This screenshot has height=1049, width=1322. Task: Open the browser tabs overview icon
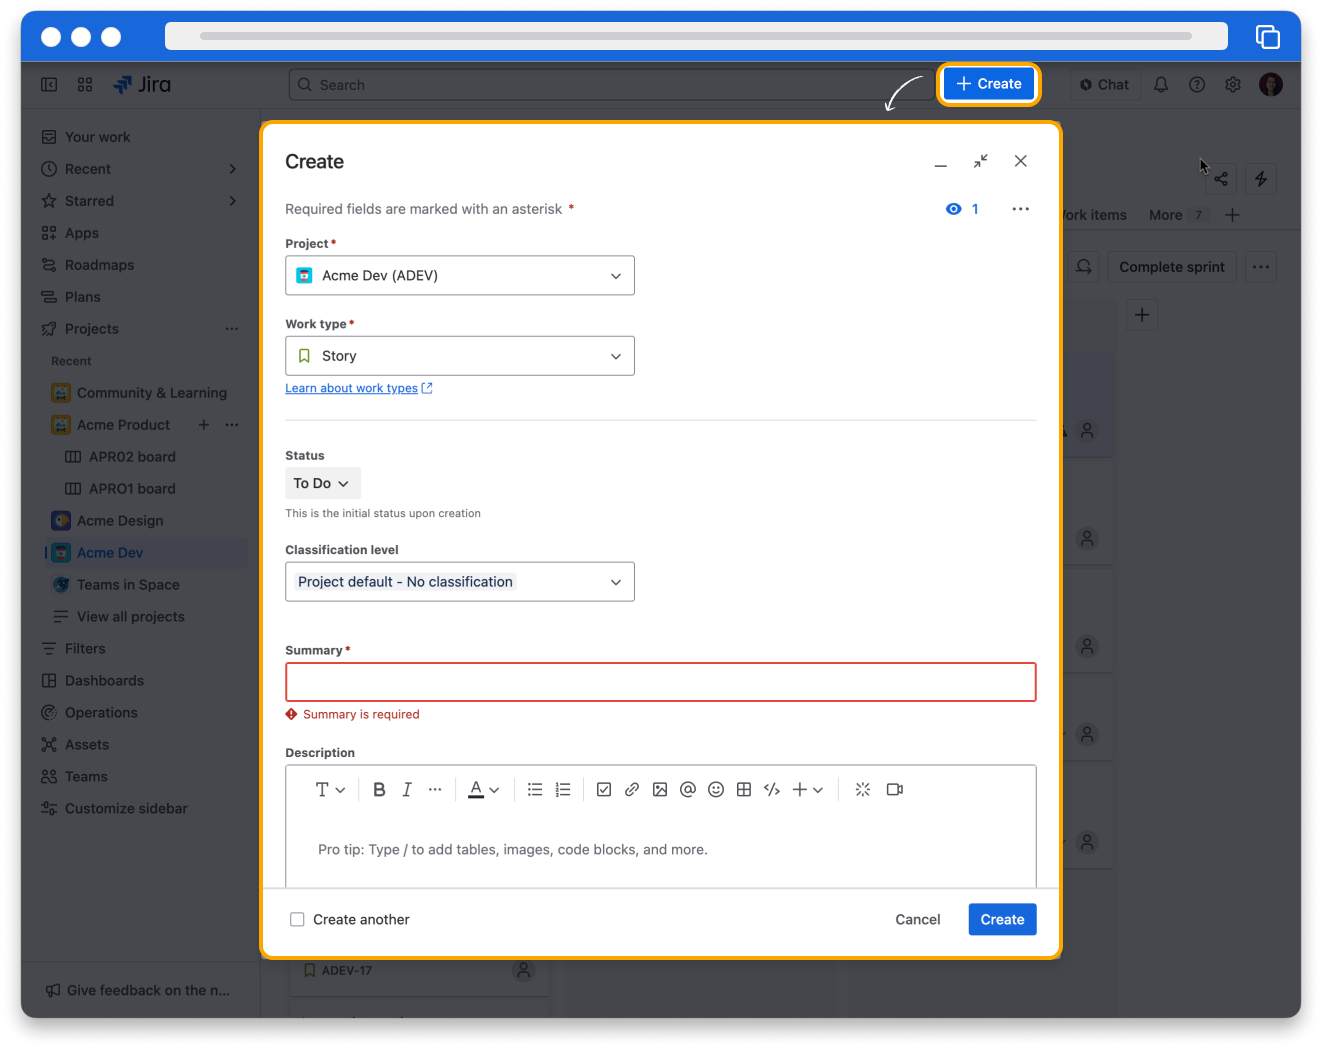click(1267, 37)
